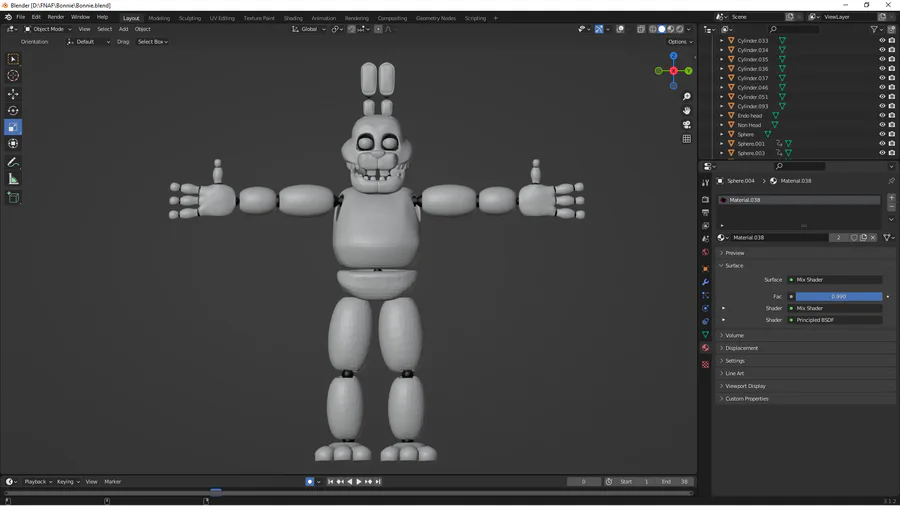900x506 pixels.
Task: Hide Endo head with its eye icon
Action: 882,115
